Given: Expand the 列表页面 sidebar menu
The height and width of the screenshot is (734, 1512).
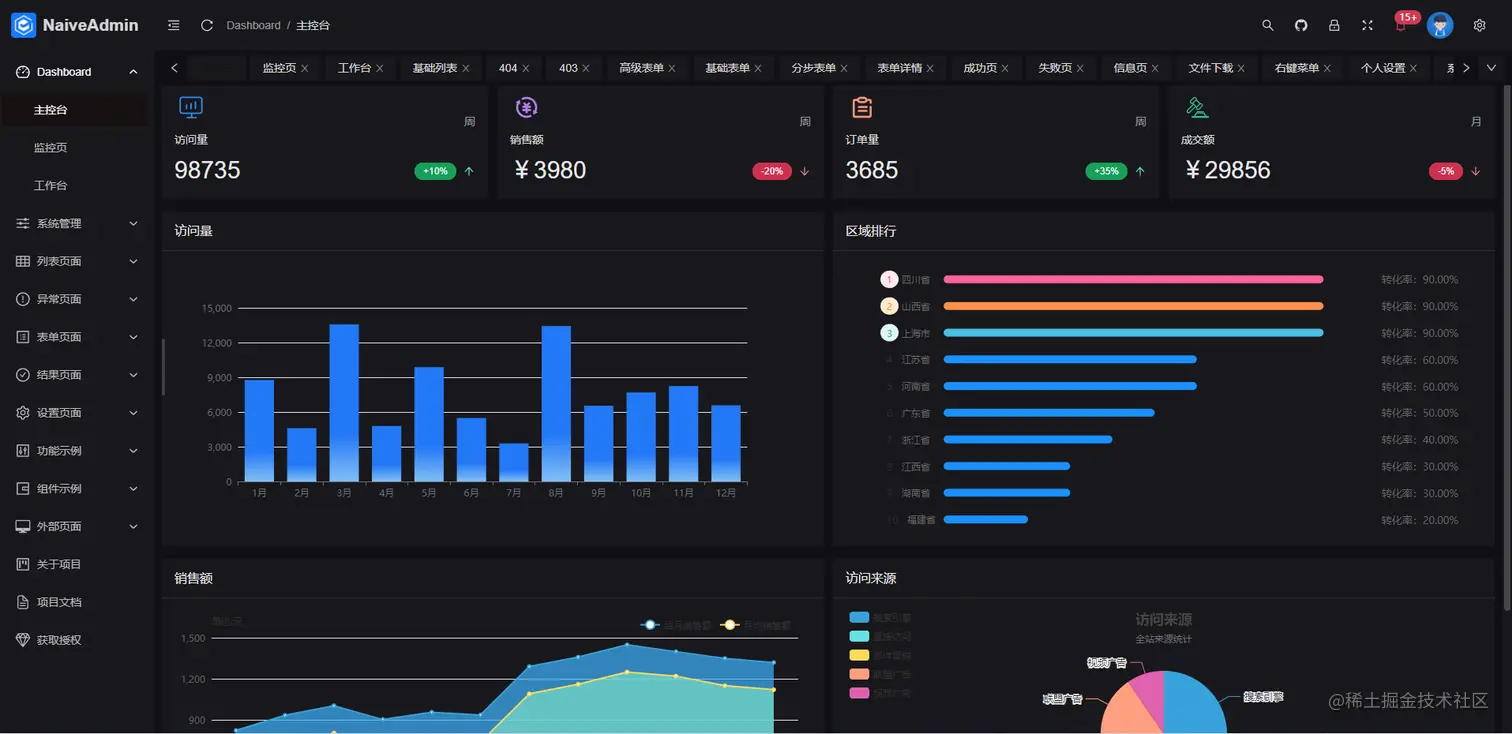Looking at the screenshot, I should coord(77,261).
